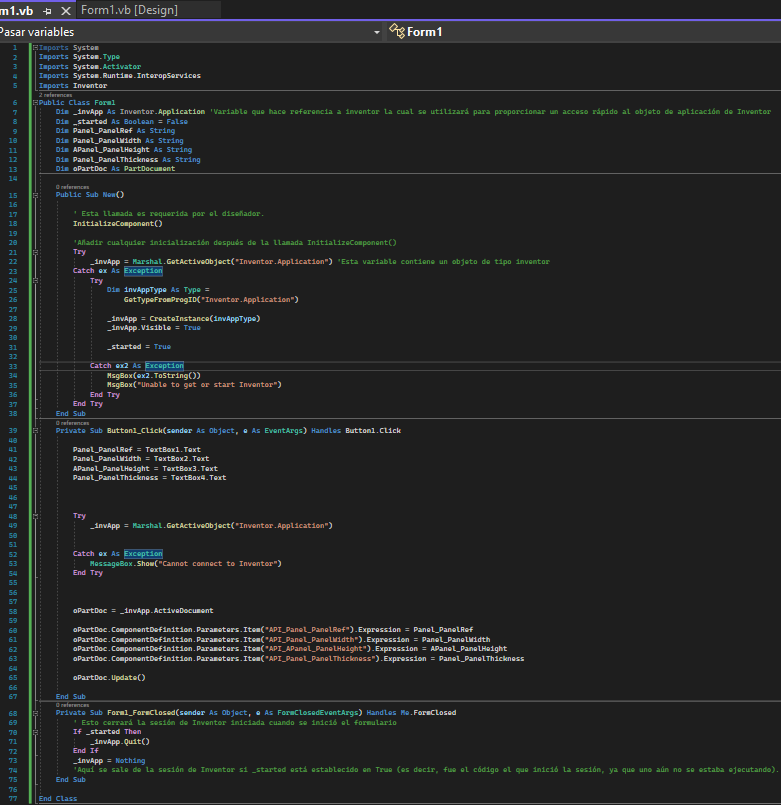Image resolution: width=781 pixels, height=805 pixels.
Task: Open '0 references' CodeLens above Sub New
Action: [x=71, y=186]
